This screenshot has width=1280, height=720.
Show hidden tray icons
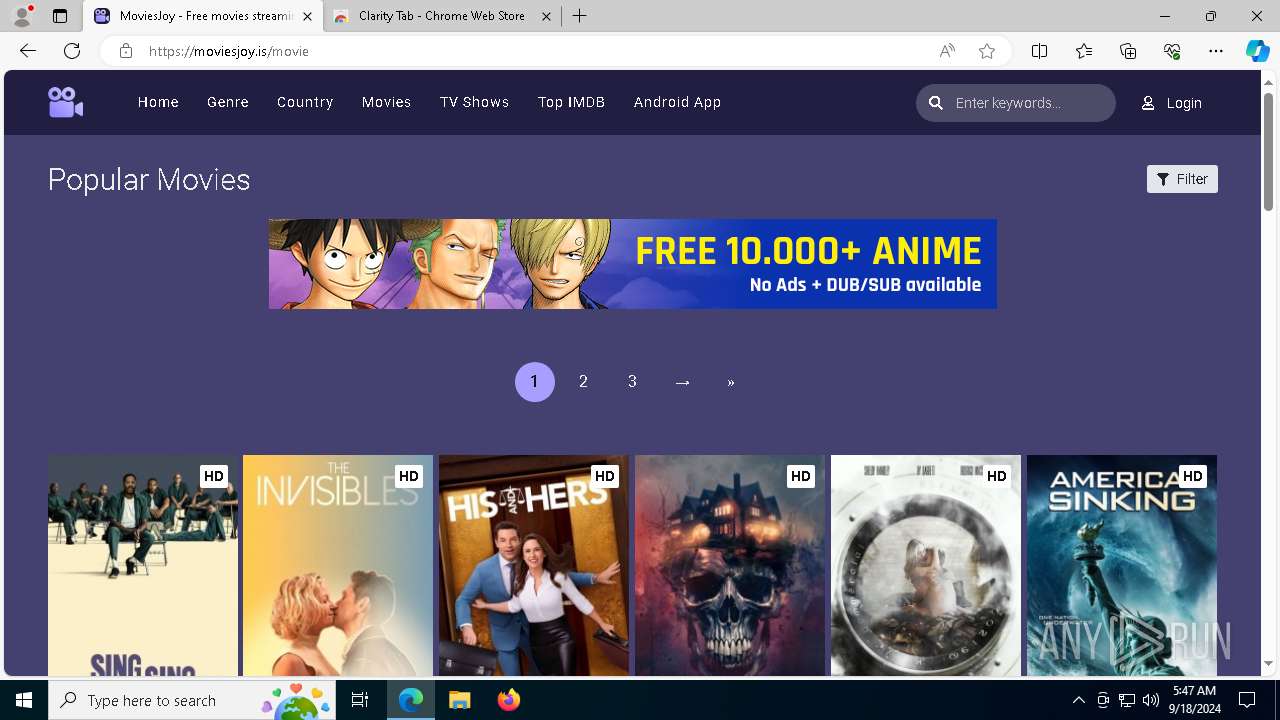click(x=1078, y=700)
